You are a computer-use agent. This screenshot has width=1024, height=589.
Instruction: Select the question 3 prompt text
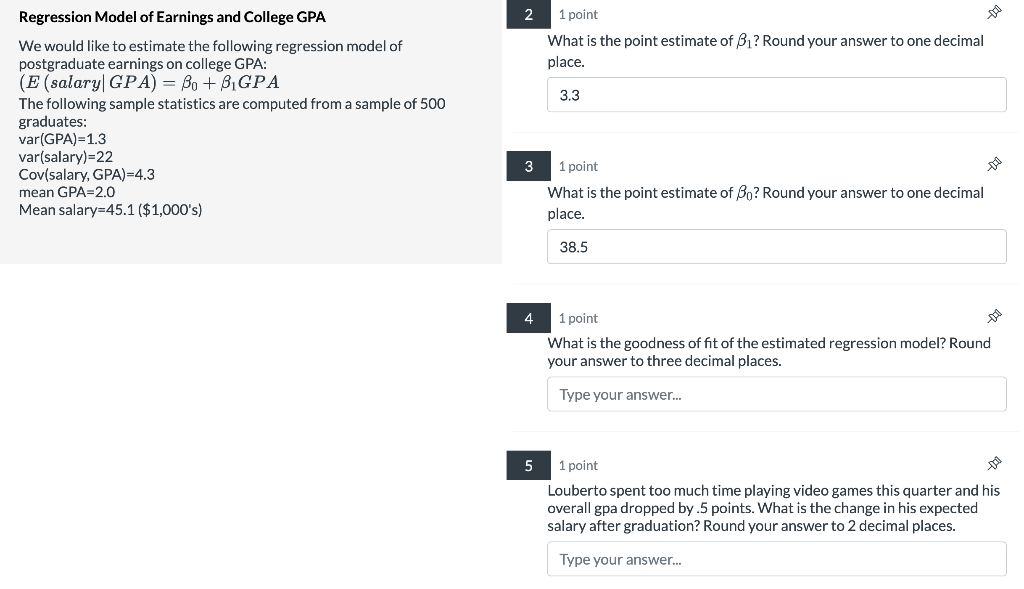click(x=765, y=202)
